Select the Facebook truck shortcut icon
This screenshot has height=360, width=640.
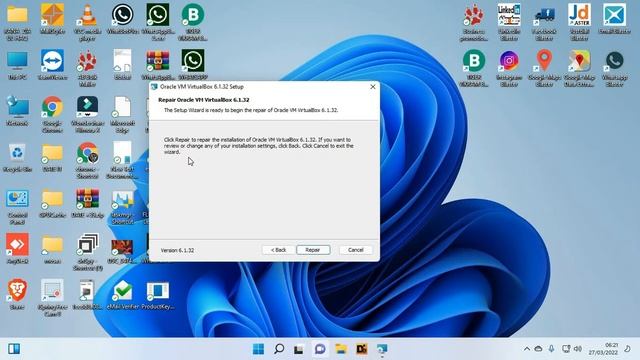pyautogui.click(x=544, y=15)
